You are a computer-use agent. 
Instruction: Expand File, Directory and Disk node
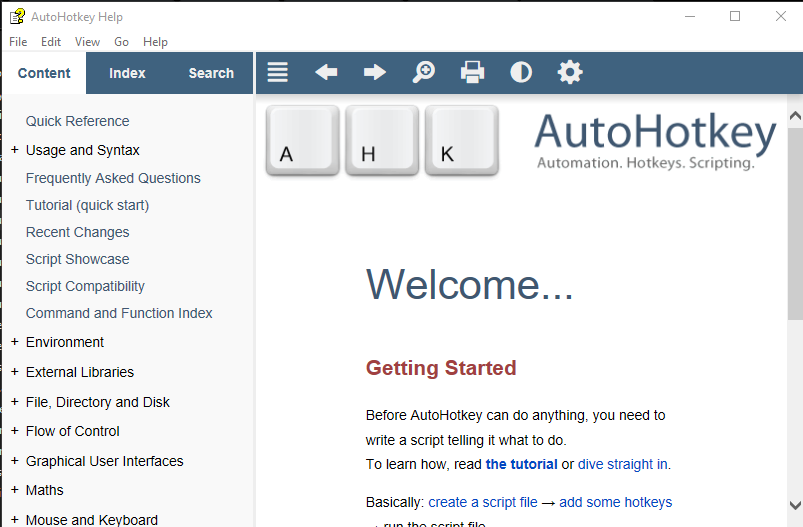(14, 402)
